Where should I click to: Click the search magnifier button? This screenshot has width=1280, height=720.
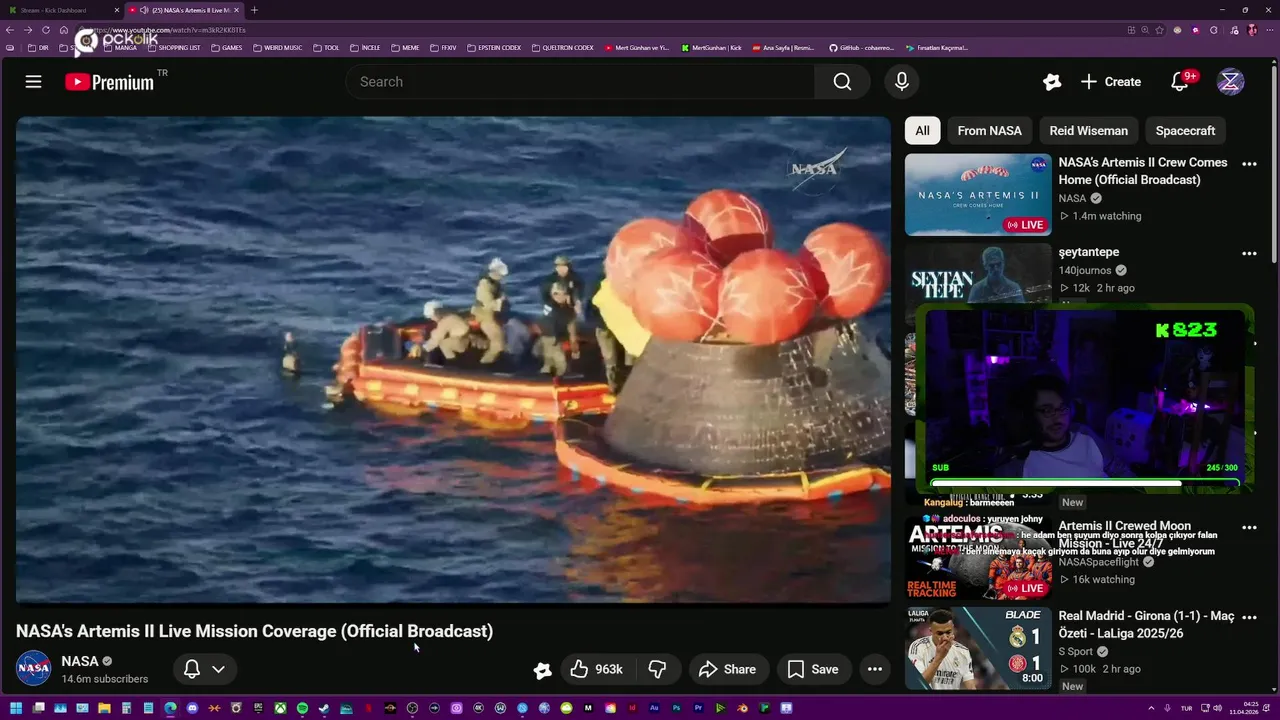click(x=842, y=82)
